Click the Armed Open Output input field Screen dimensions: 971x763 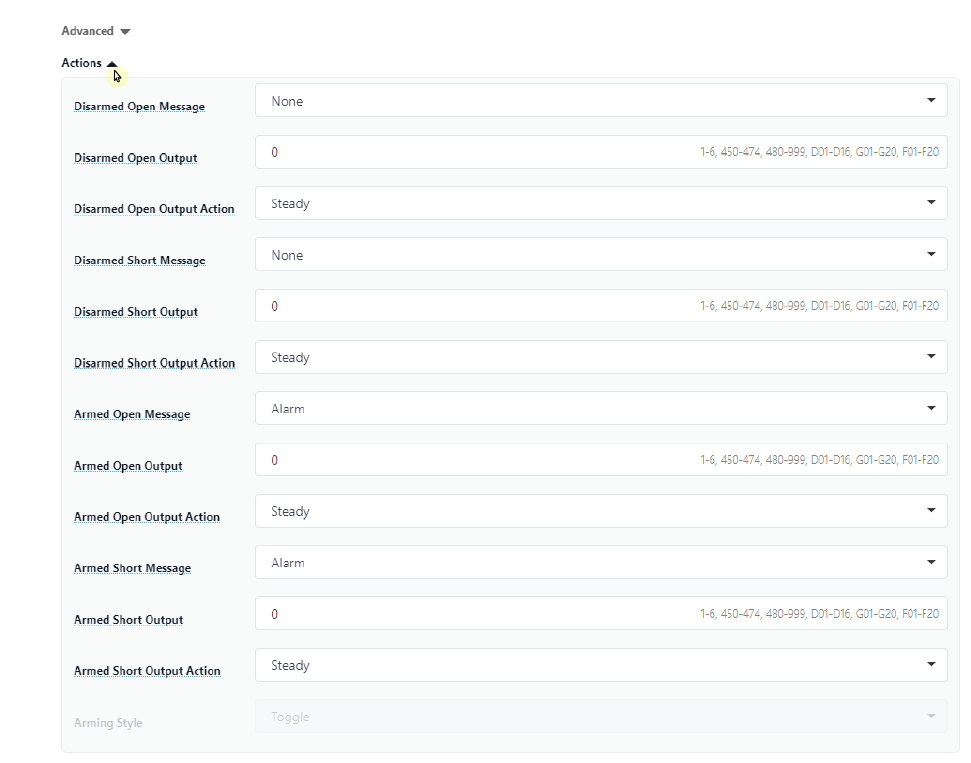[601, 460]
